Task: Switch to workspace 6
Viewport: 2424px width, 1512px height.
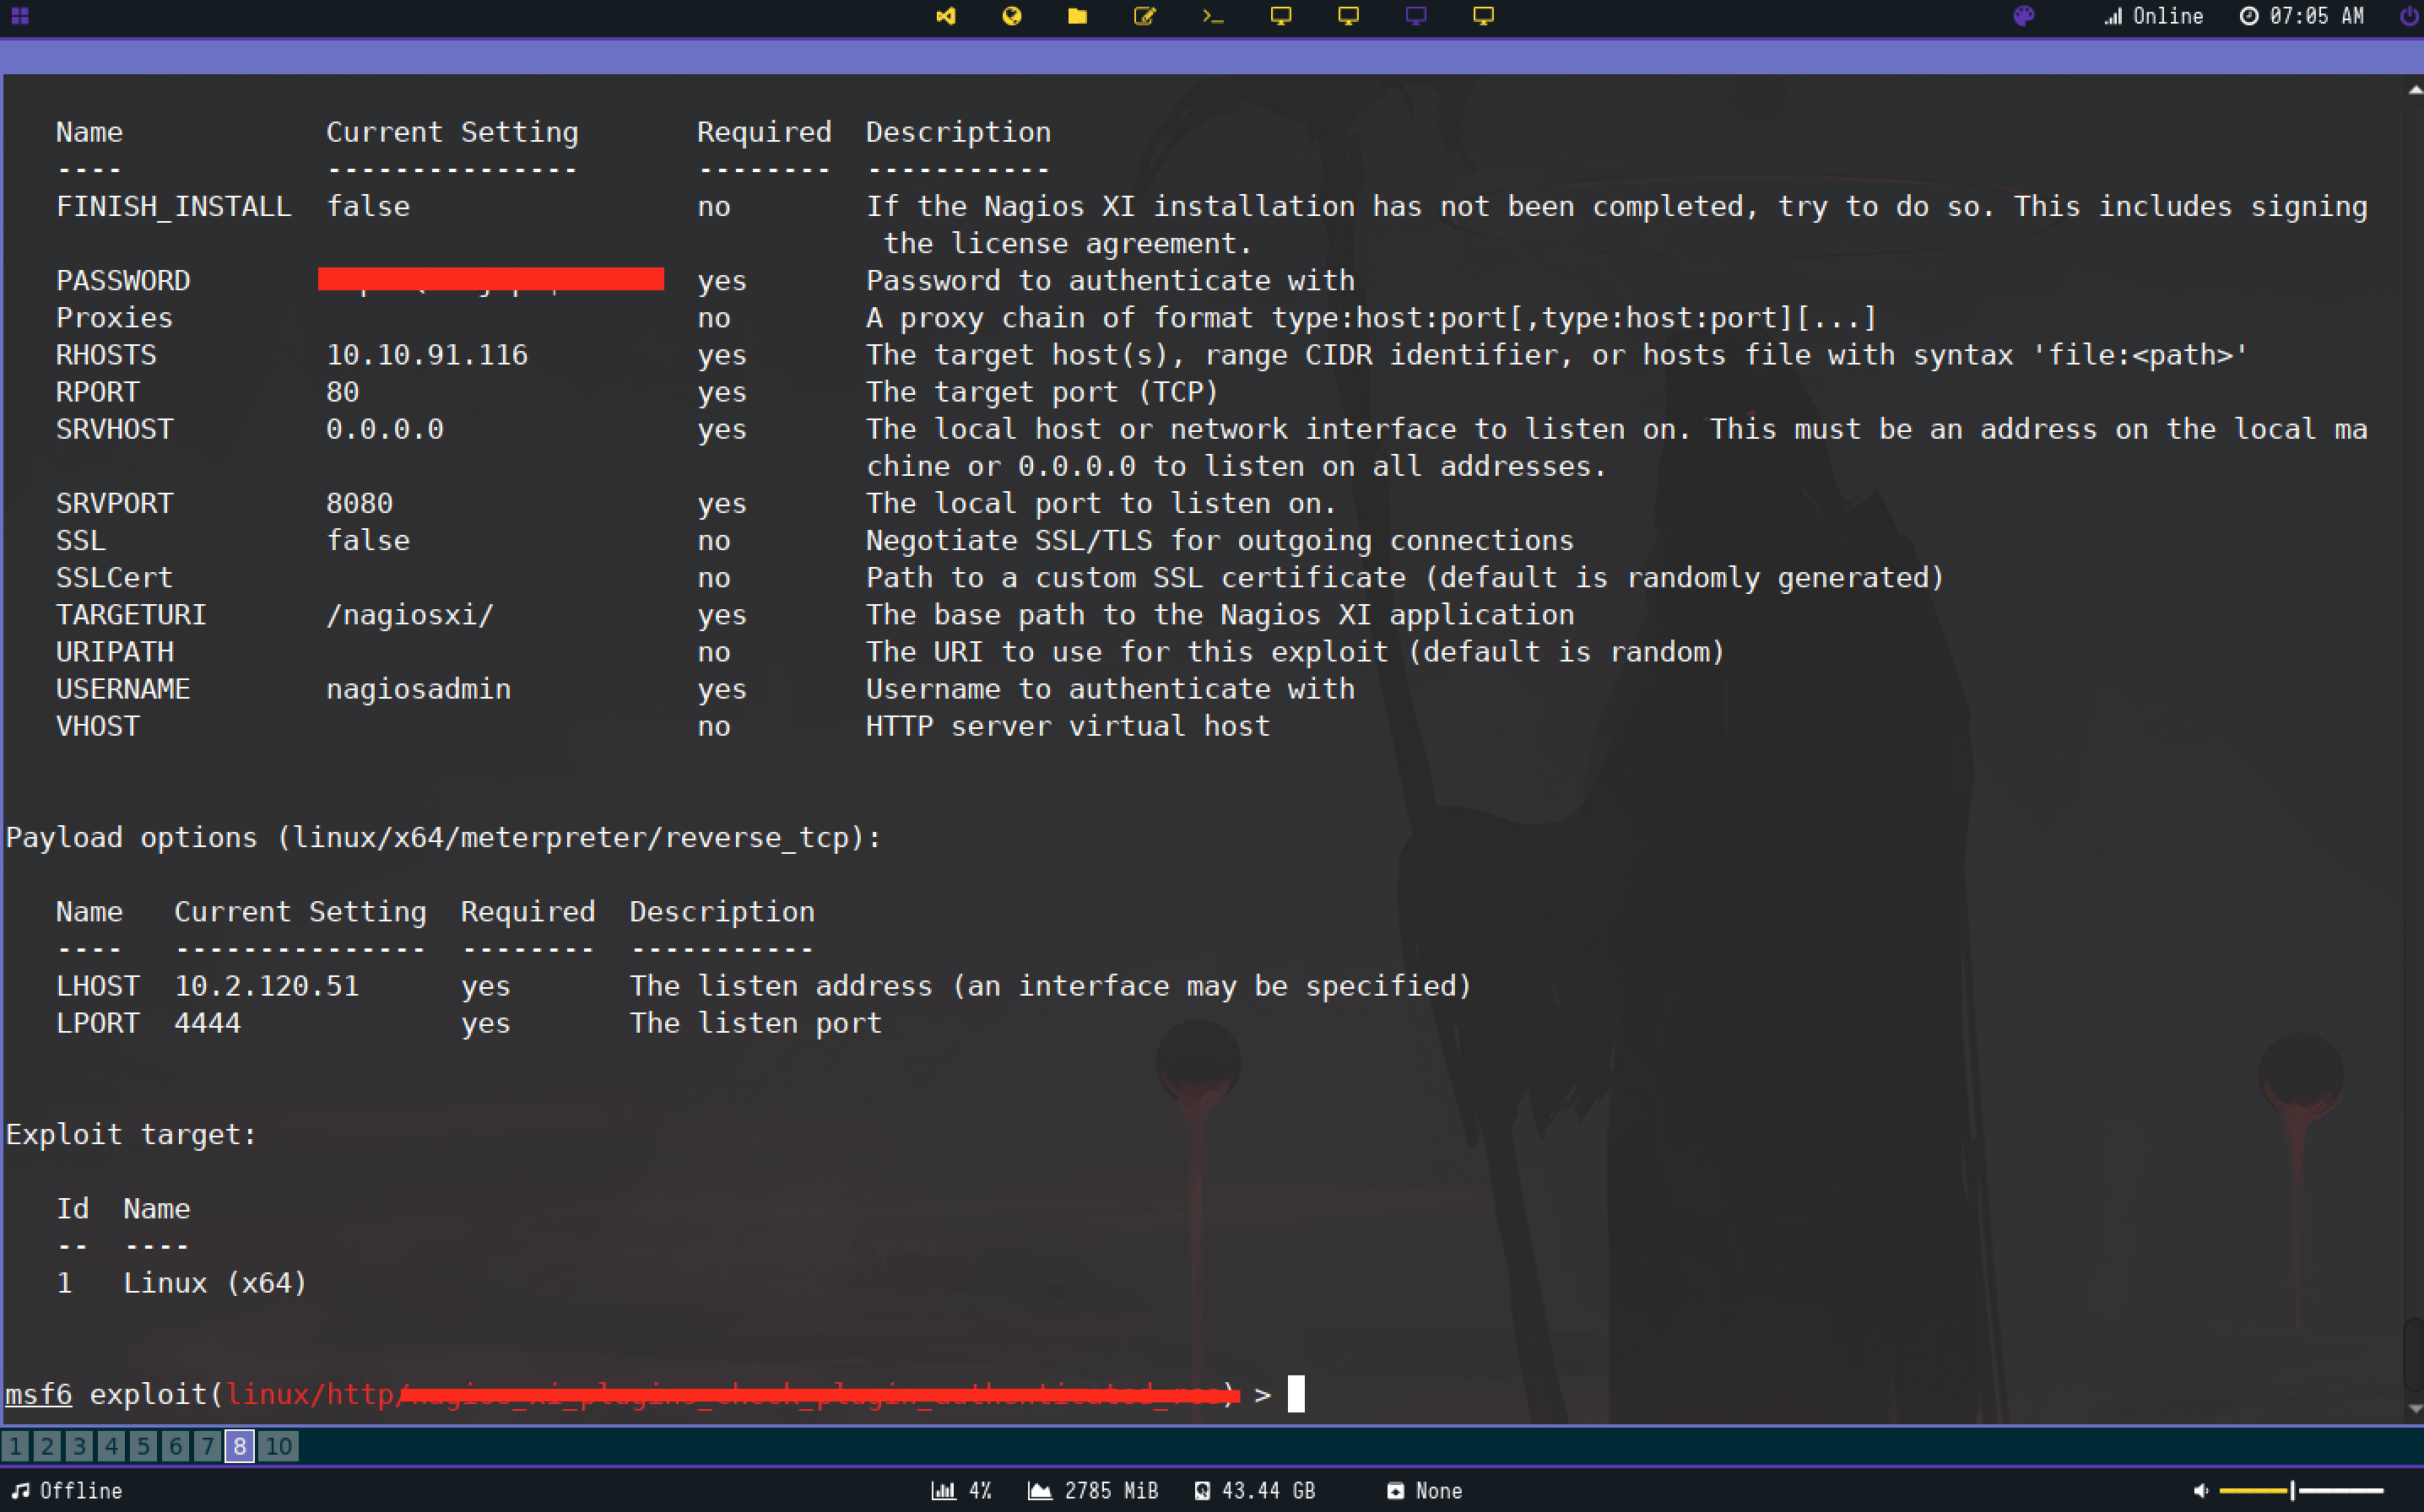Action: (x=175, y=1446)
